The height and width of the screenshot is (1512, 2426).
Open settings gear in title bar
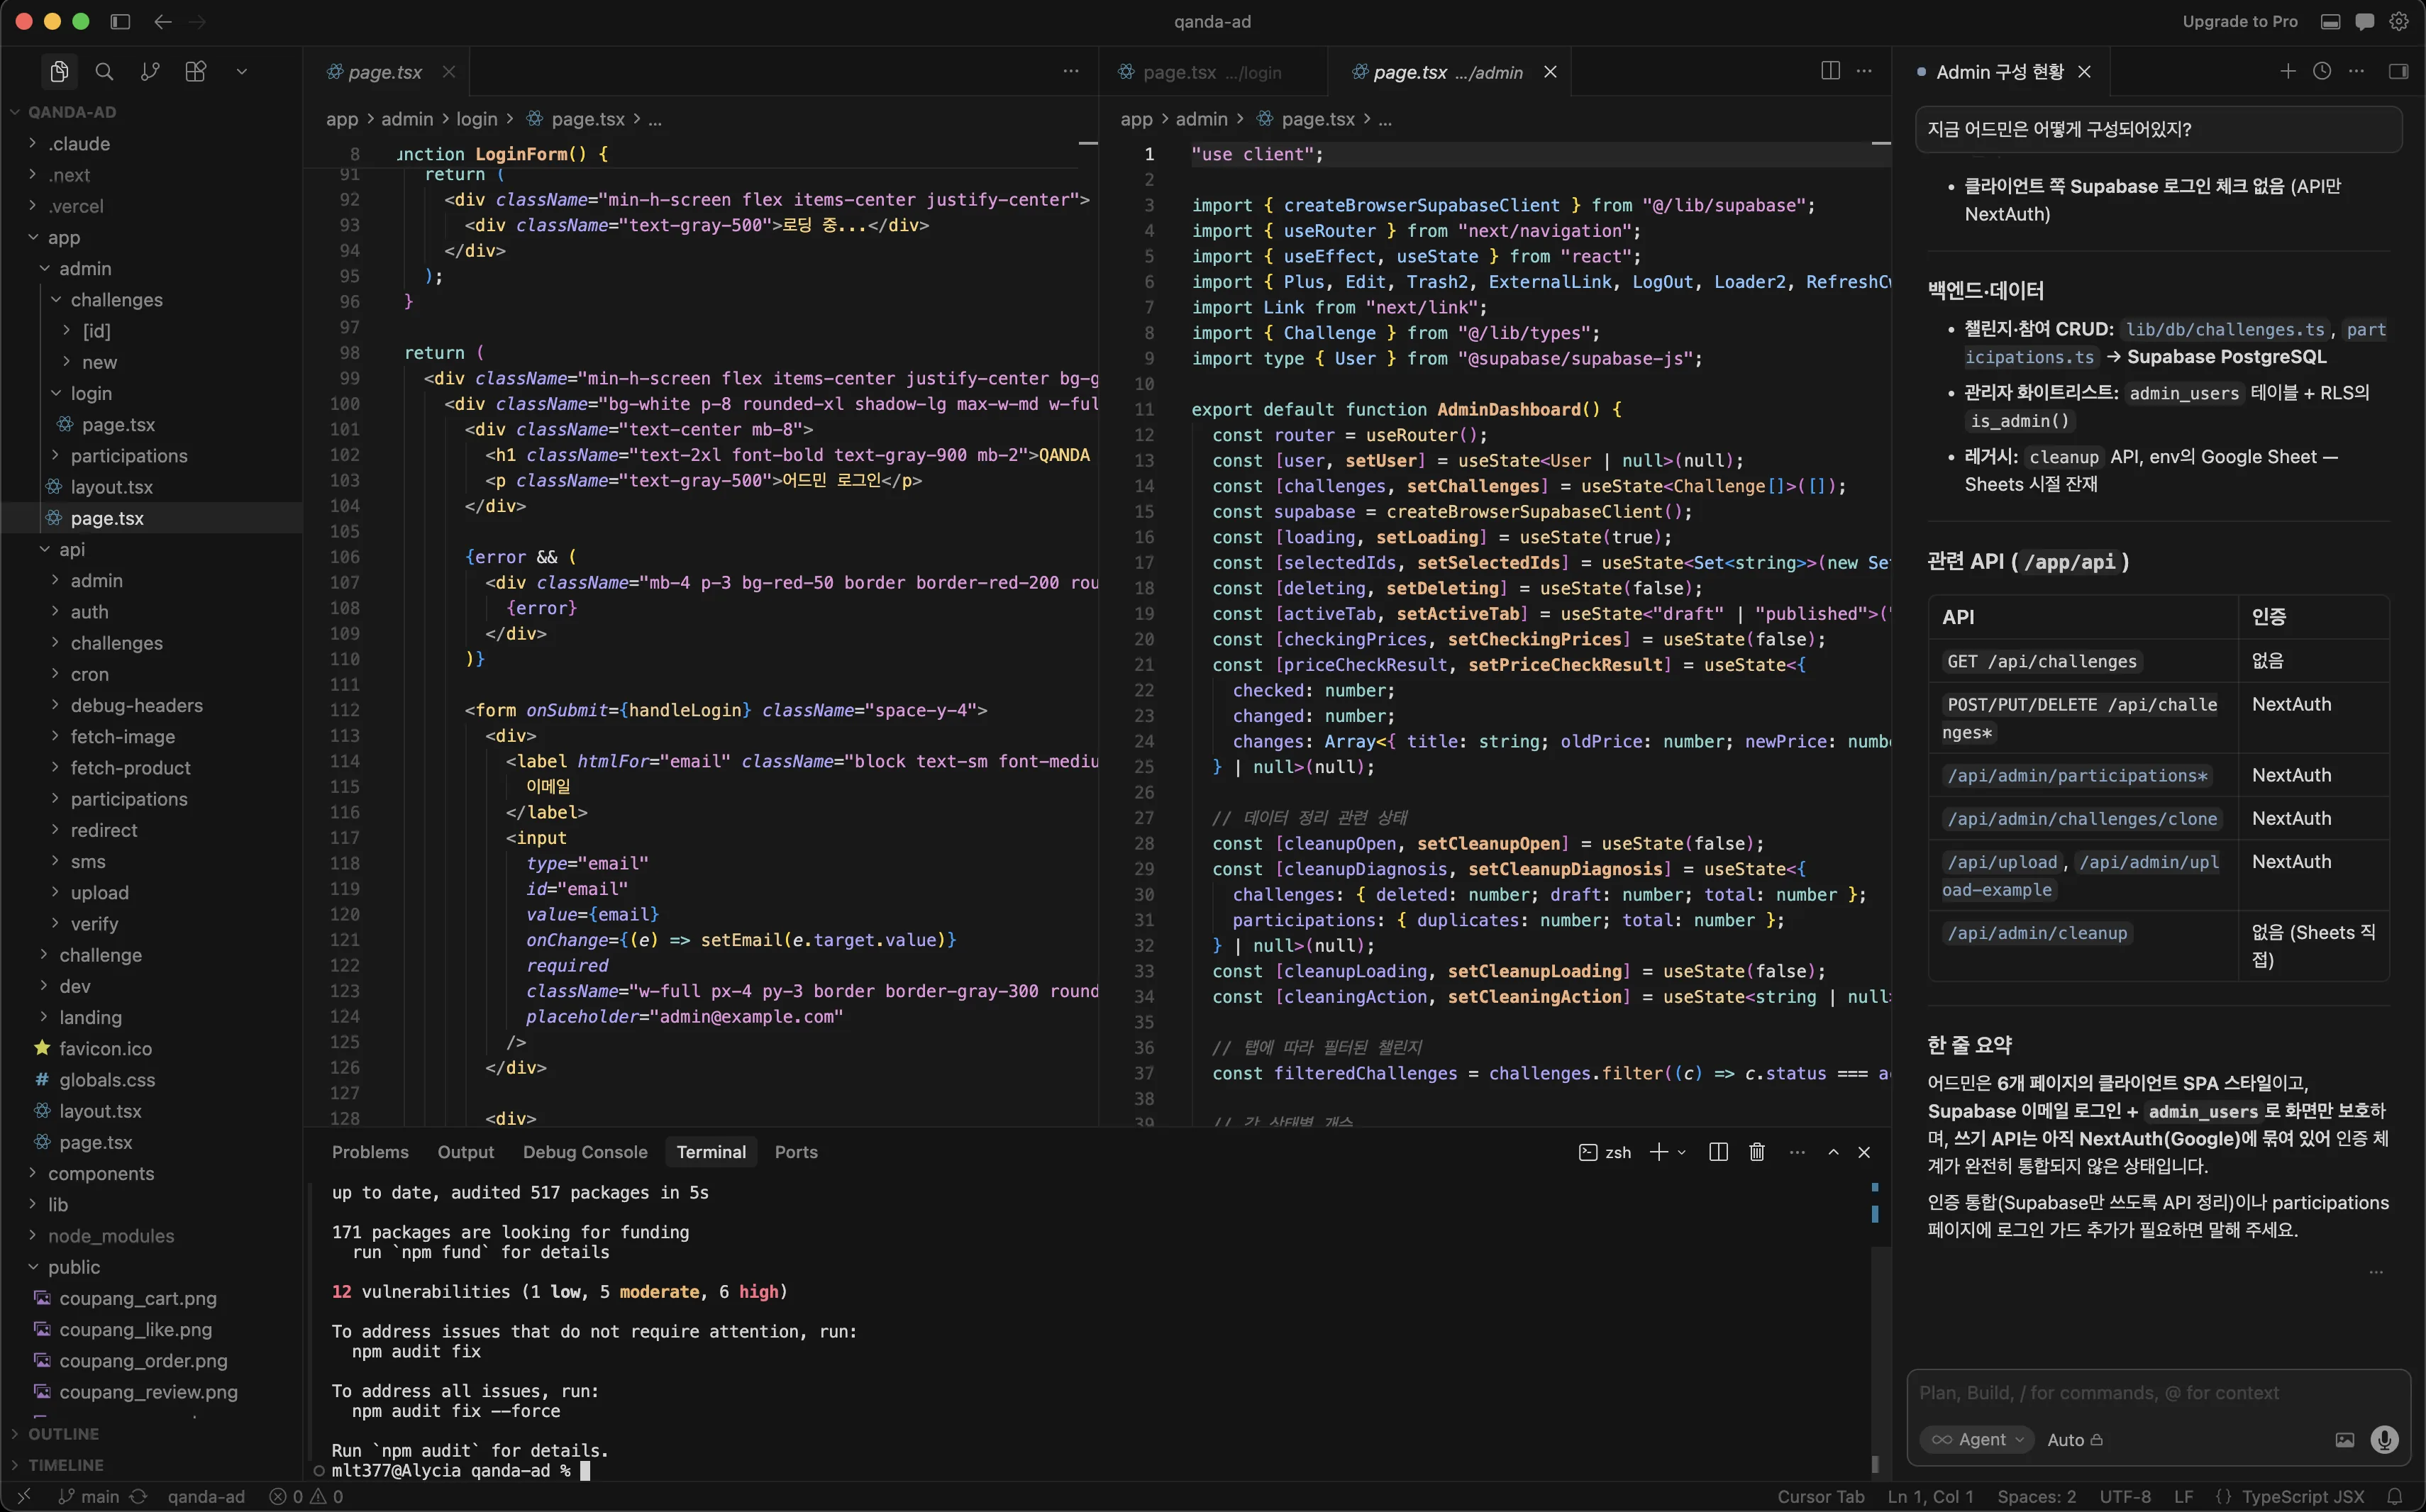(x=2398, y=21)
